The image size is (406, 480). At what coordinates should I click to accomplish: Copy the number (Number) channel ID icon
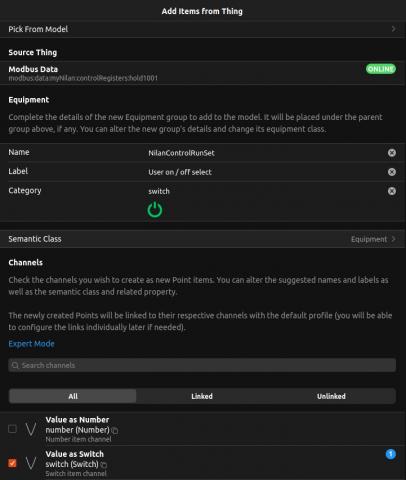(x=115, y=431)
